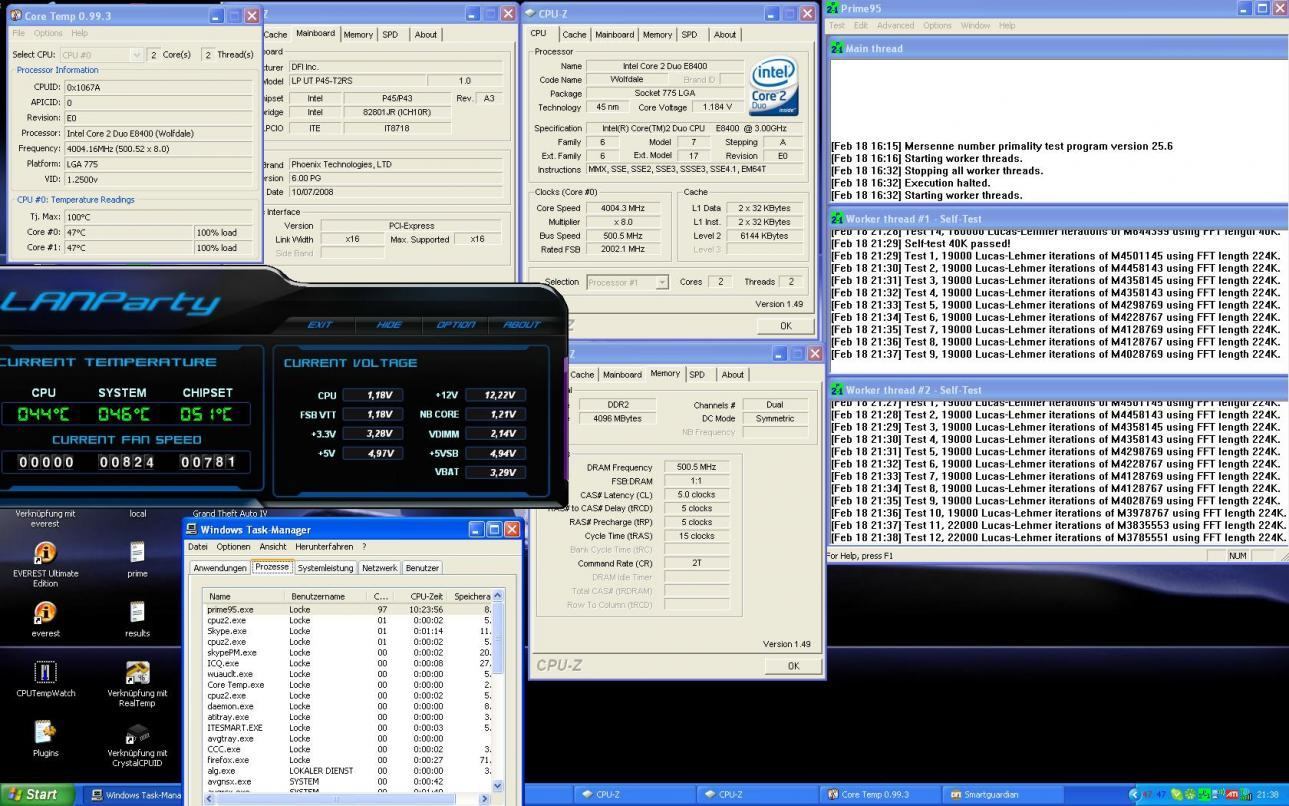Open Core Temp's File menu
The height and width of the screenshot is (806, 1289).
click(19, 33)
